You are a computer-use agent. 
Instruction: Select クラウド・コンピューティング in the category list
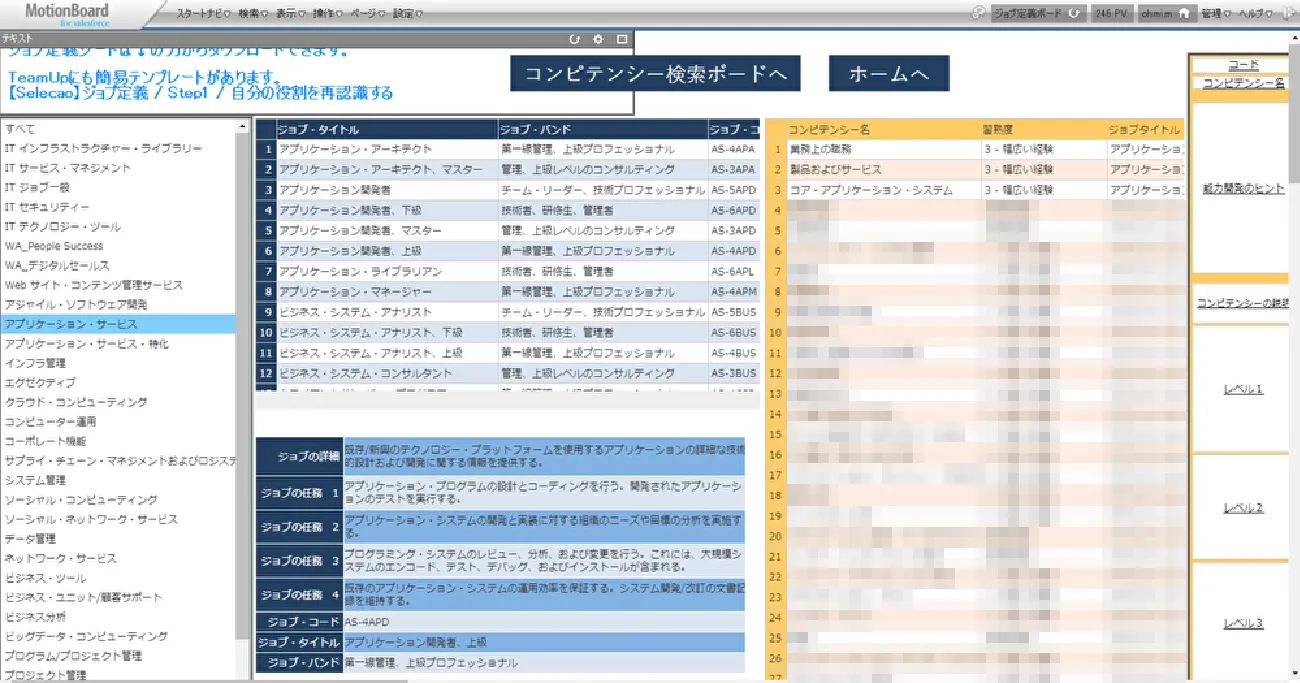pyautogui.click(x=76, y=402)
